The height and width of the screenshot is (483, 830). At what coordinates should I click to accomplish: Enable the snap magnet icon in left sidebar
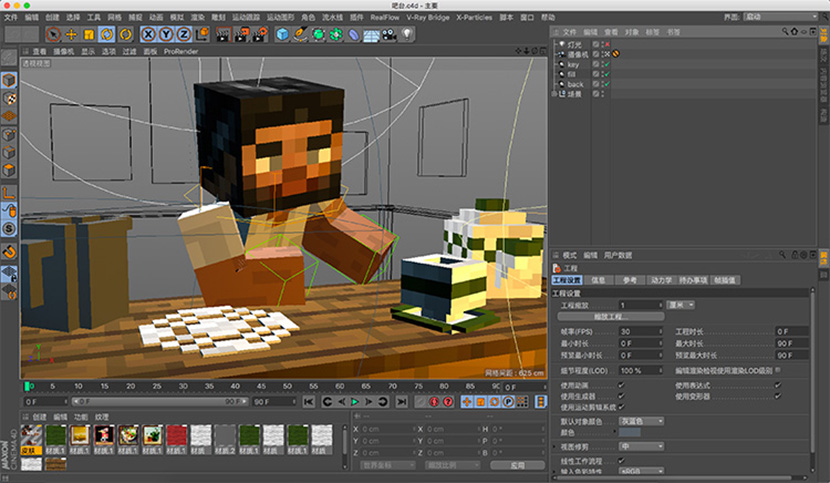pos(9,252)
